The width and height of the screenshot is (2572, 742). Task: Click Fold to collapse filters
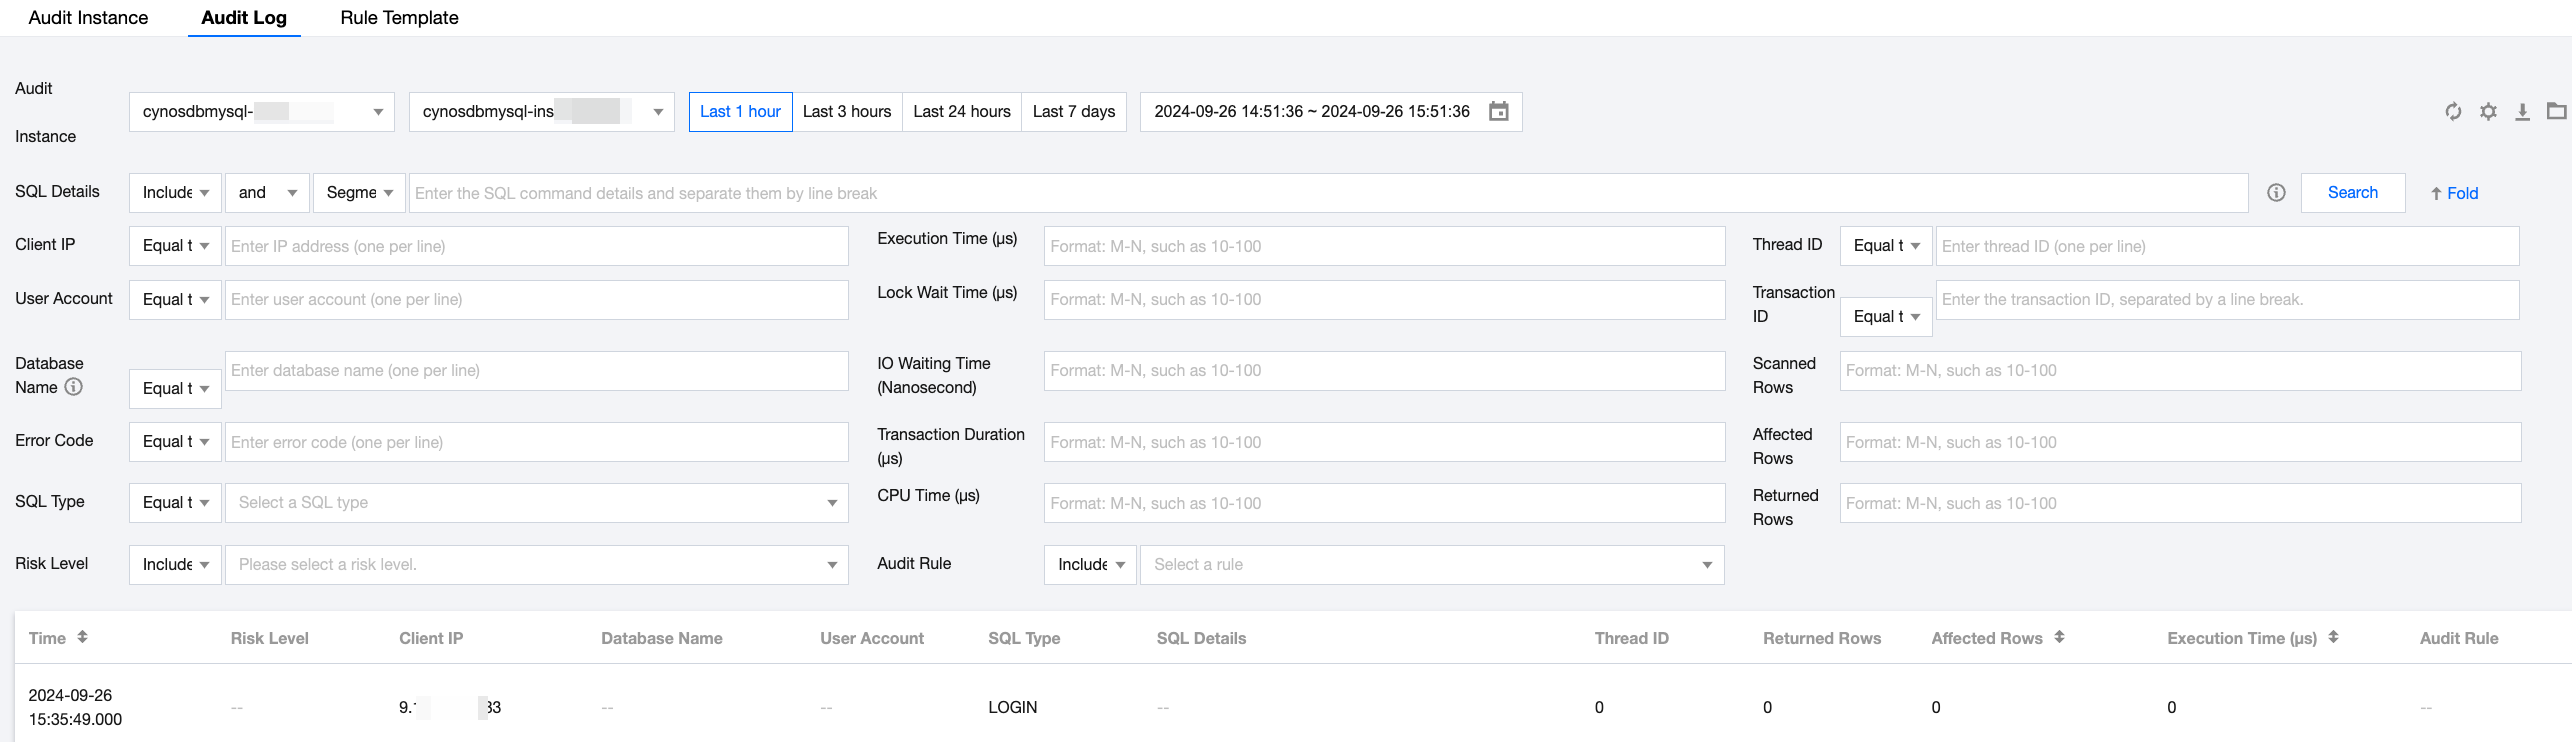click(x=2454, y=194)
